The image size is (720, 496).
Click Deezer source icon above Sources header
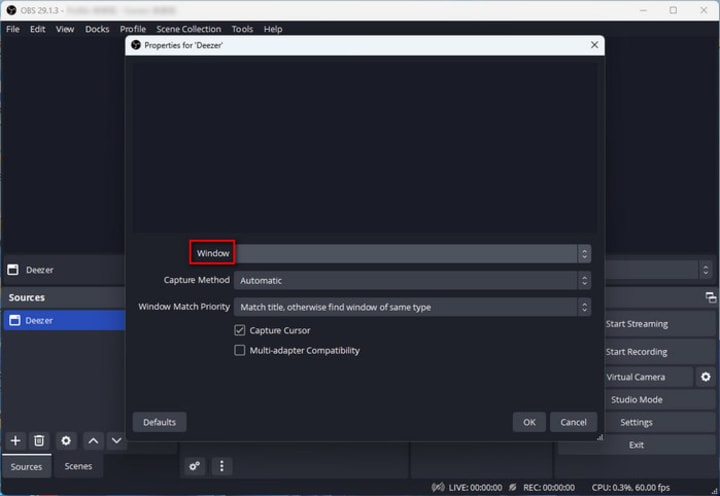click(13, 270)
